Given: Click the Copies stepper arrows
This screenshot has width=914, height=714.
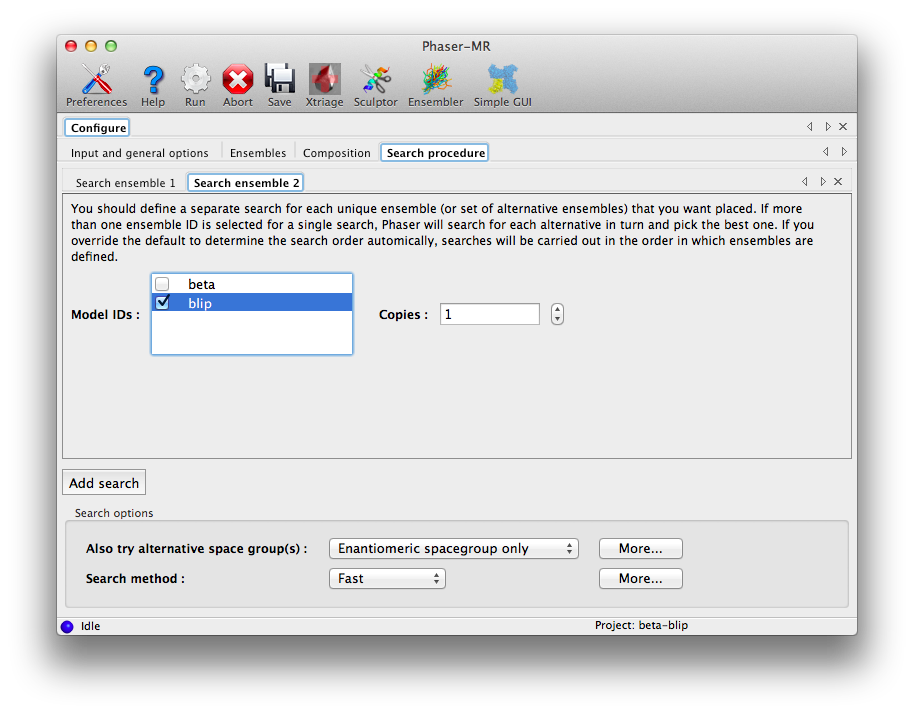Looking at the screenshot, I should (557, 314).
